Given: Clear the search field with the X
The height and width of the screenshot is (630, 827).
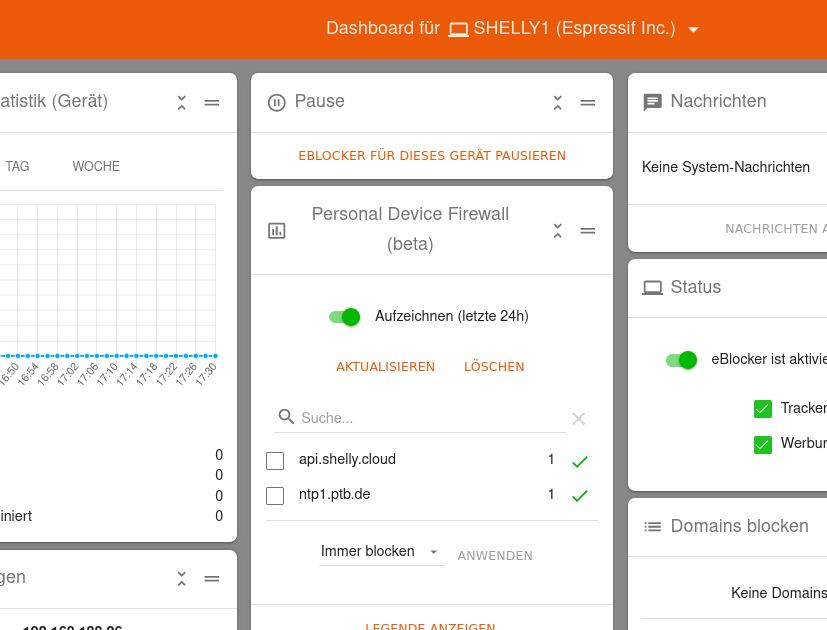Looking at the screenshot, I should pyautogui.click(x=579, y=419).
